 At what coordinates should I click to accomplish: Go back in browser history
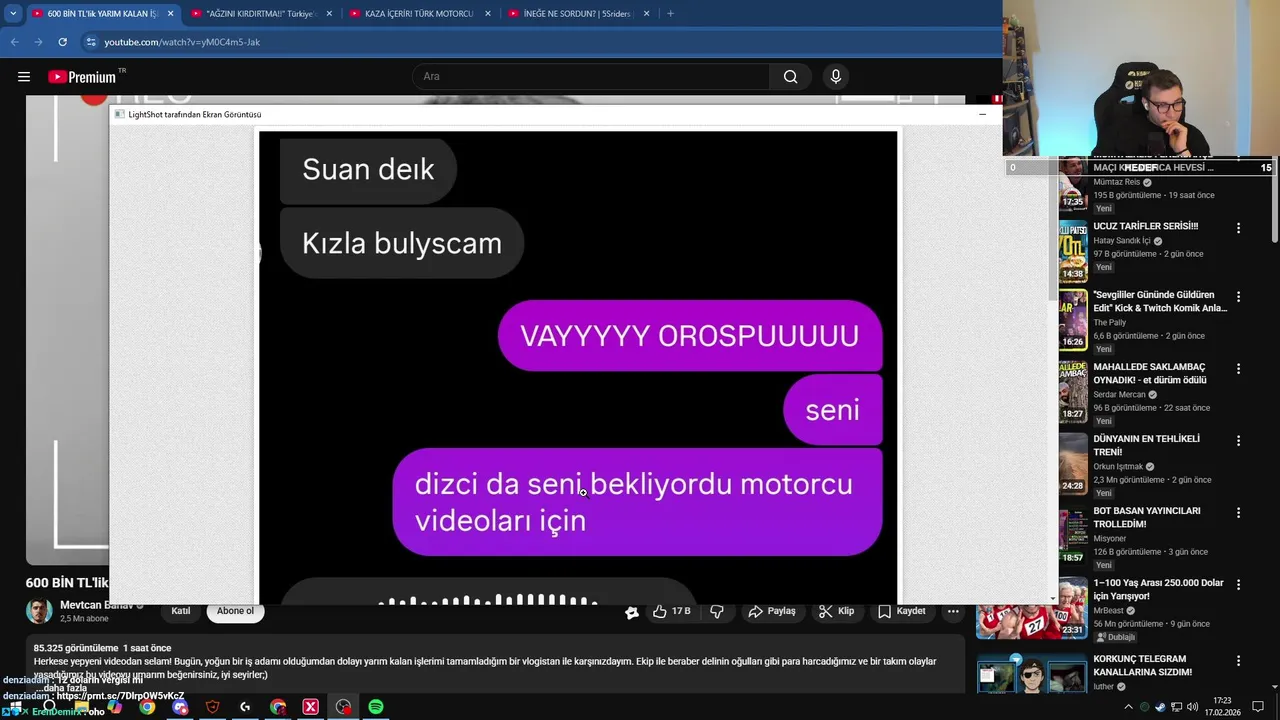(14, 42)
